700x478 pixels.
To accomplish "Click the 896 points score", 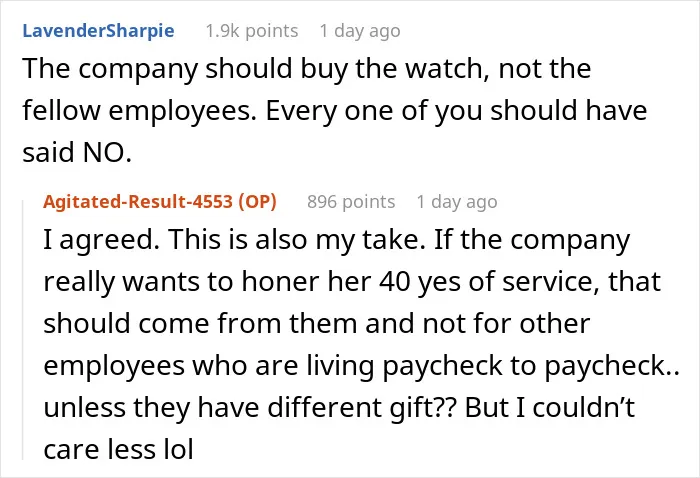I will tap(351, 202).
